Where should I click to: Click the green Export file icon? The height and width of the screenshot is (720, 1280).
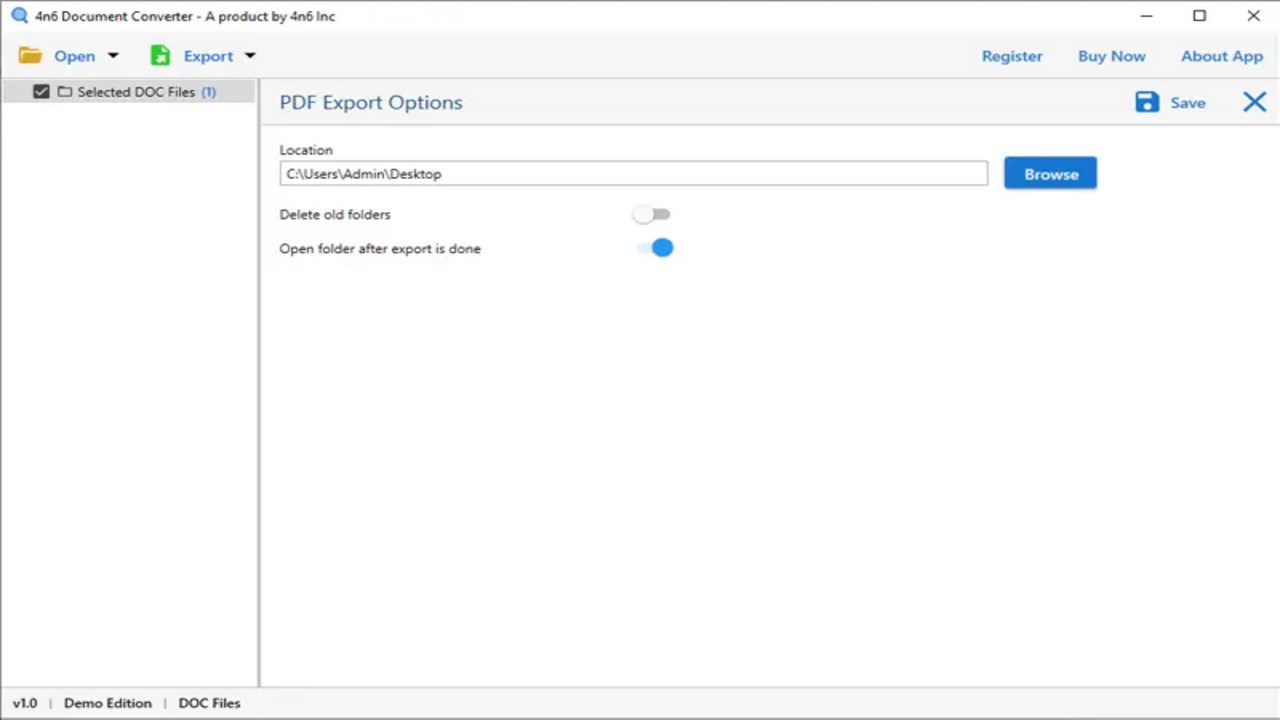(x=160, y=56)
